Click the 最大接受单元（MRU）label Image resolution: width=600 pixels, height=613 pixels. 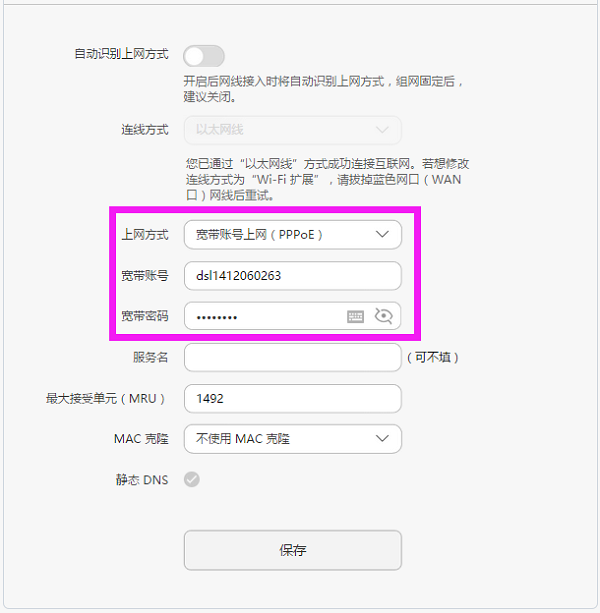105,398
